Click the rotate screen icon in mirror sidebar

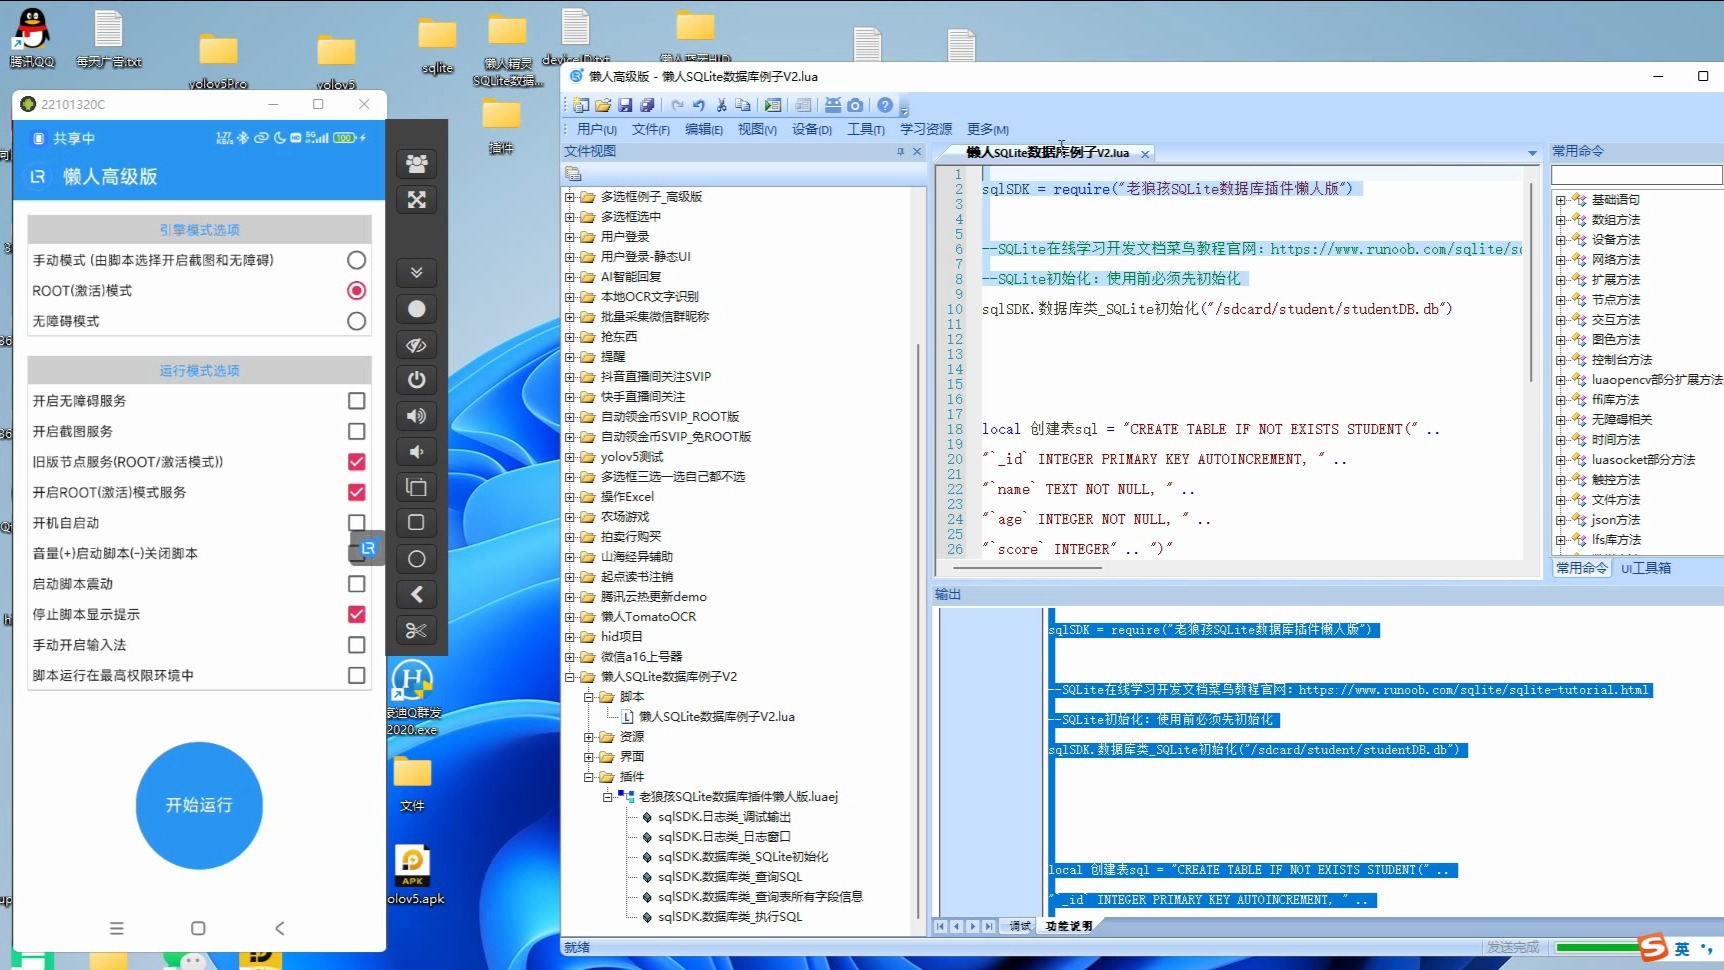tap(417, 488)
